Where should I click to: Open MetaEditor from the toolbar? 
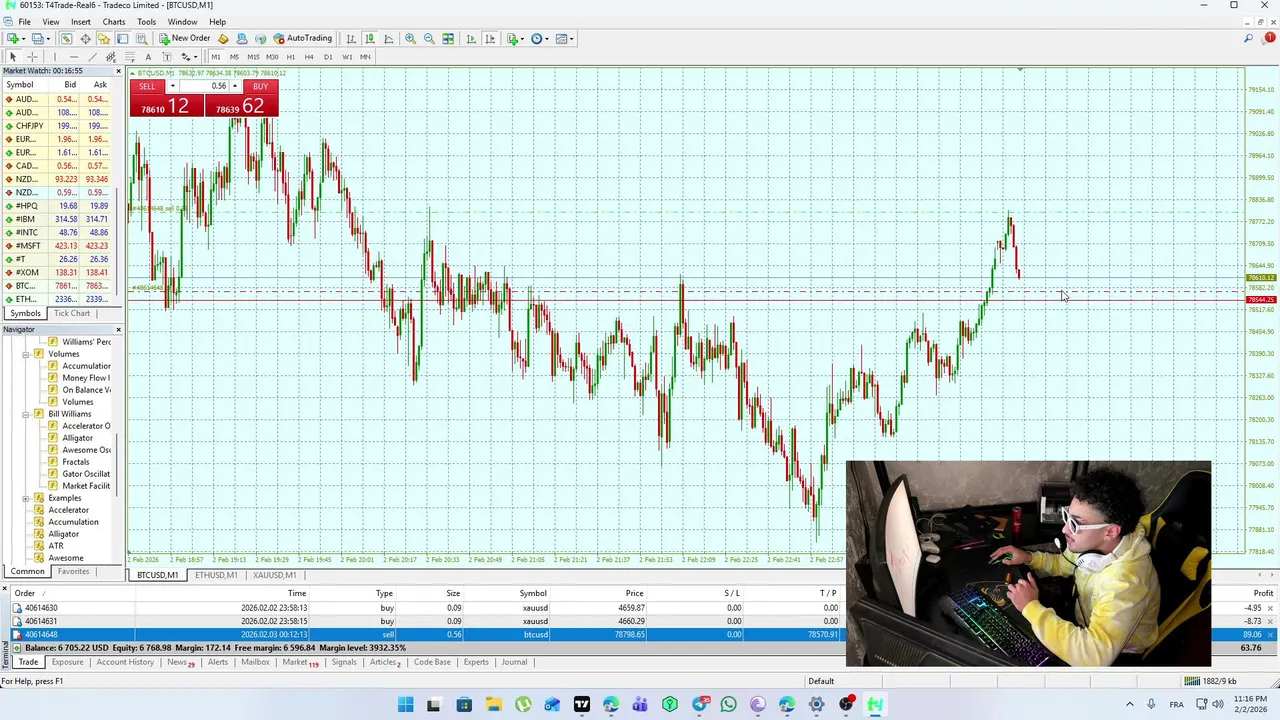[223, 38]
